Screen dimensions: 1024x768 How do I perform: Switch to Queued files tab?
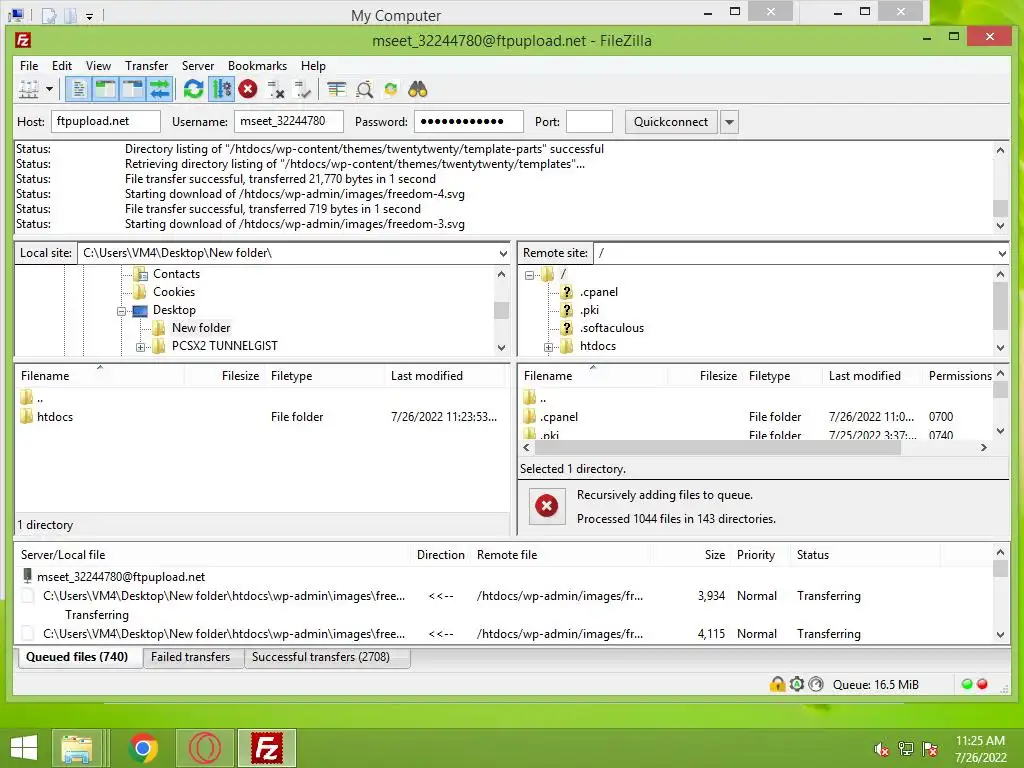point(77,657)
